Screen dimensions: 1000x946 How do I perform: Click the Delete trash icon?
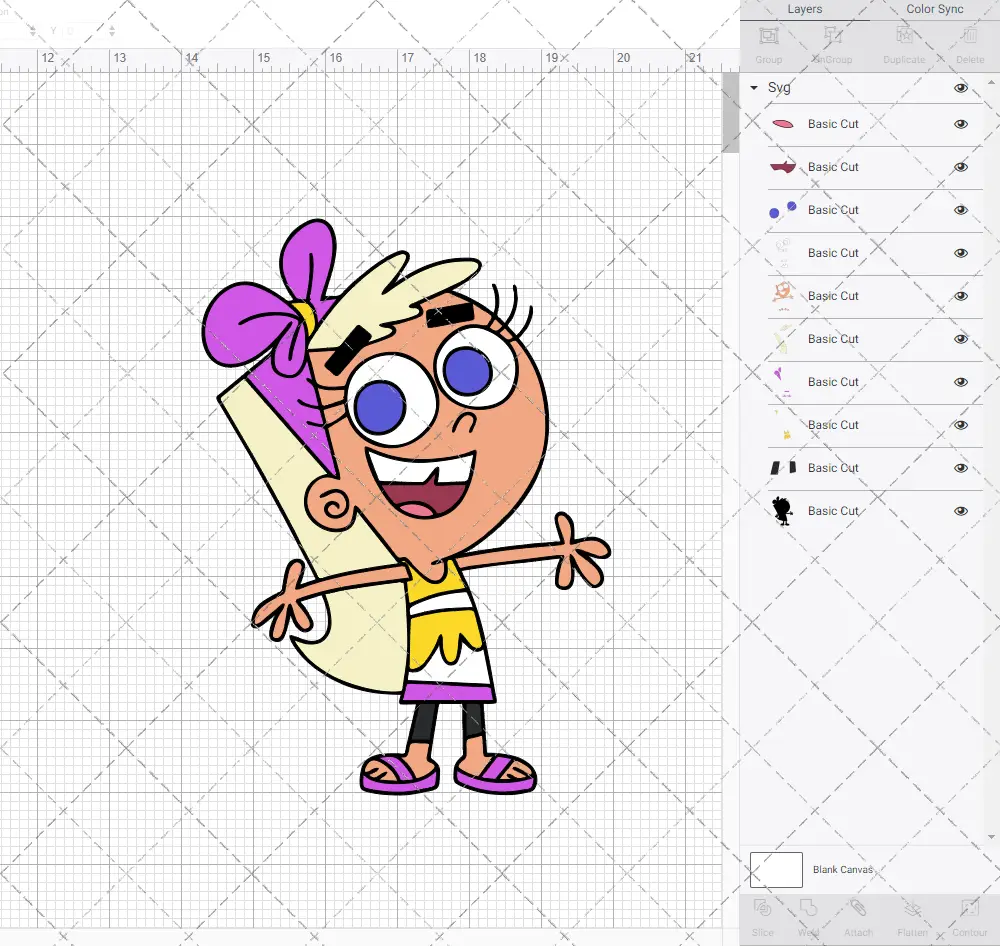click(x=969, y=36)
